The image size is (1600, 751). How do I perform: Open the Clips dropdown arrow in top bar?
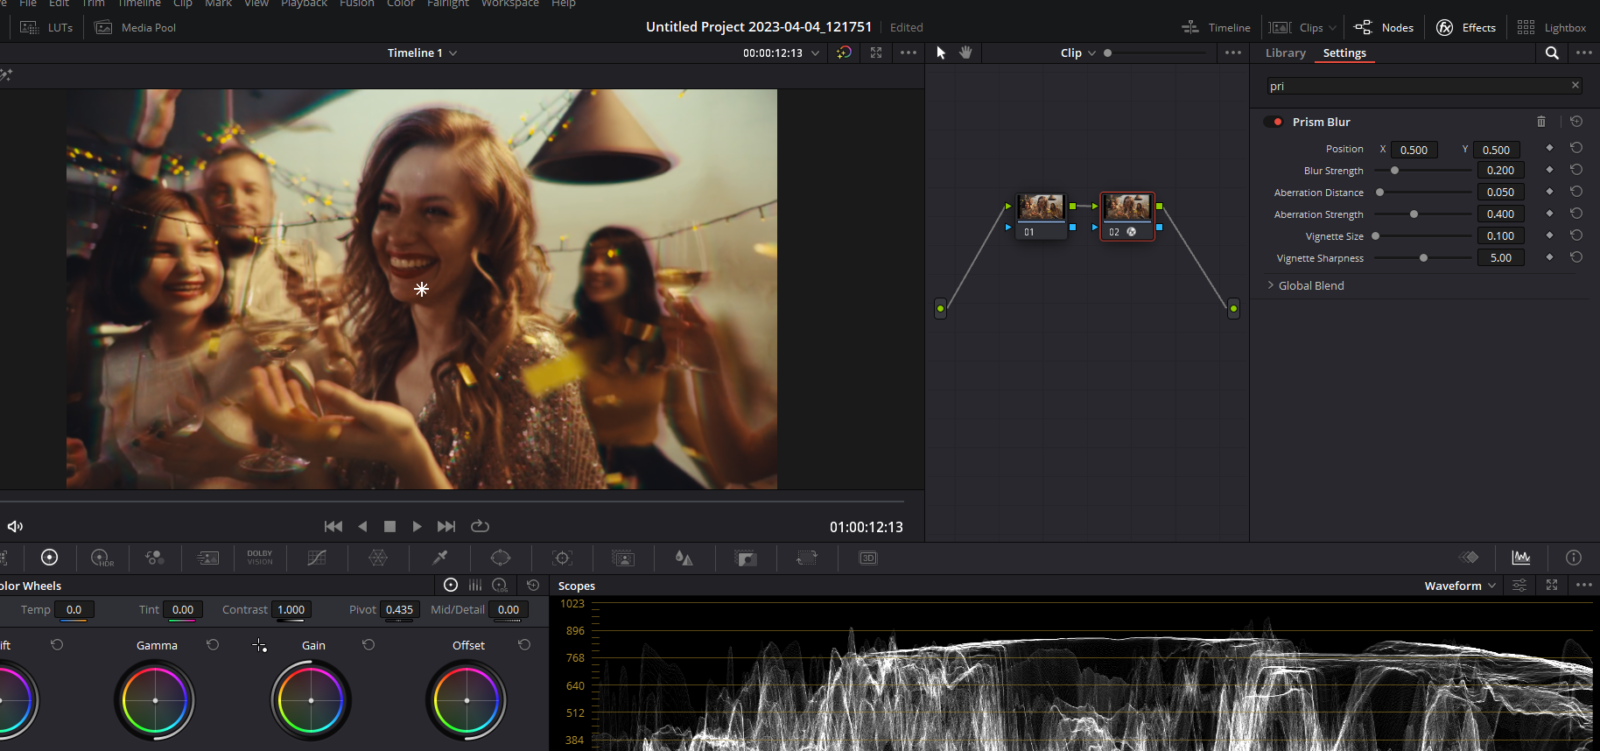(x=1332, y=28)
